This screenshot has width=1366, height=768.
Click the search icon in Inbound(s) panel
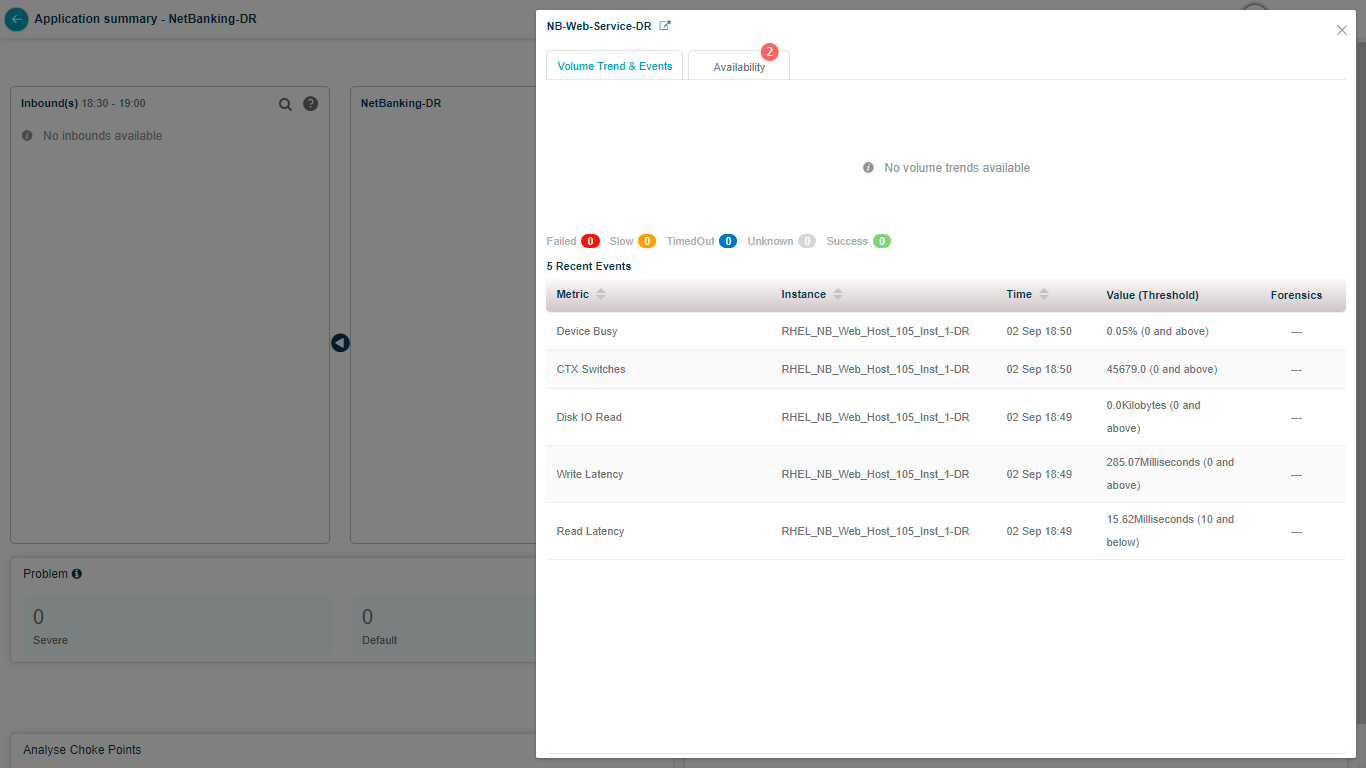coord(285,104)
